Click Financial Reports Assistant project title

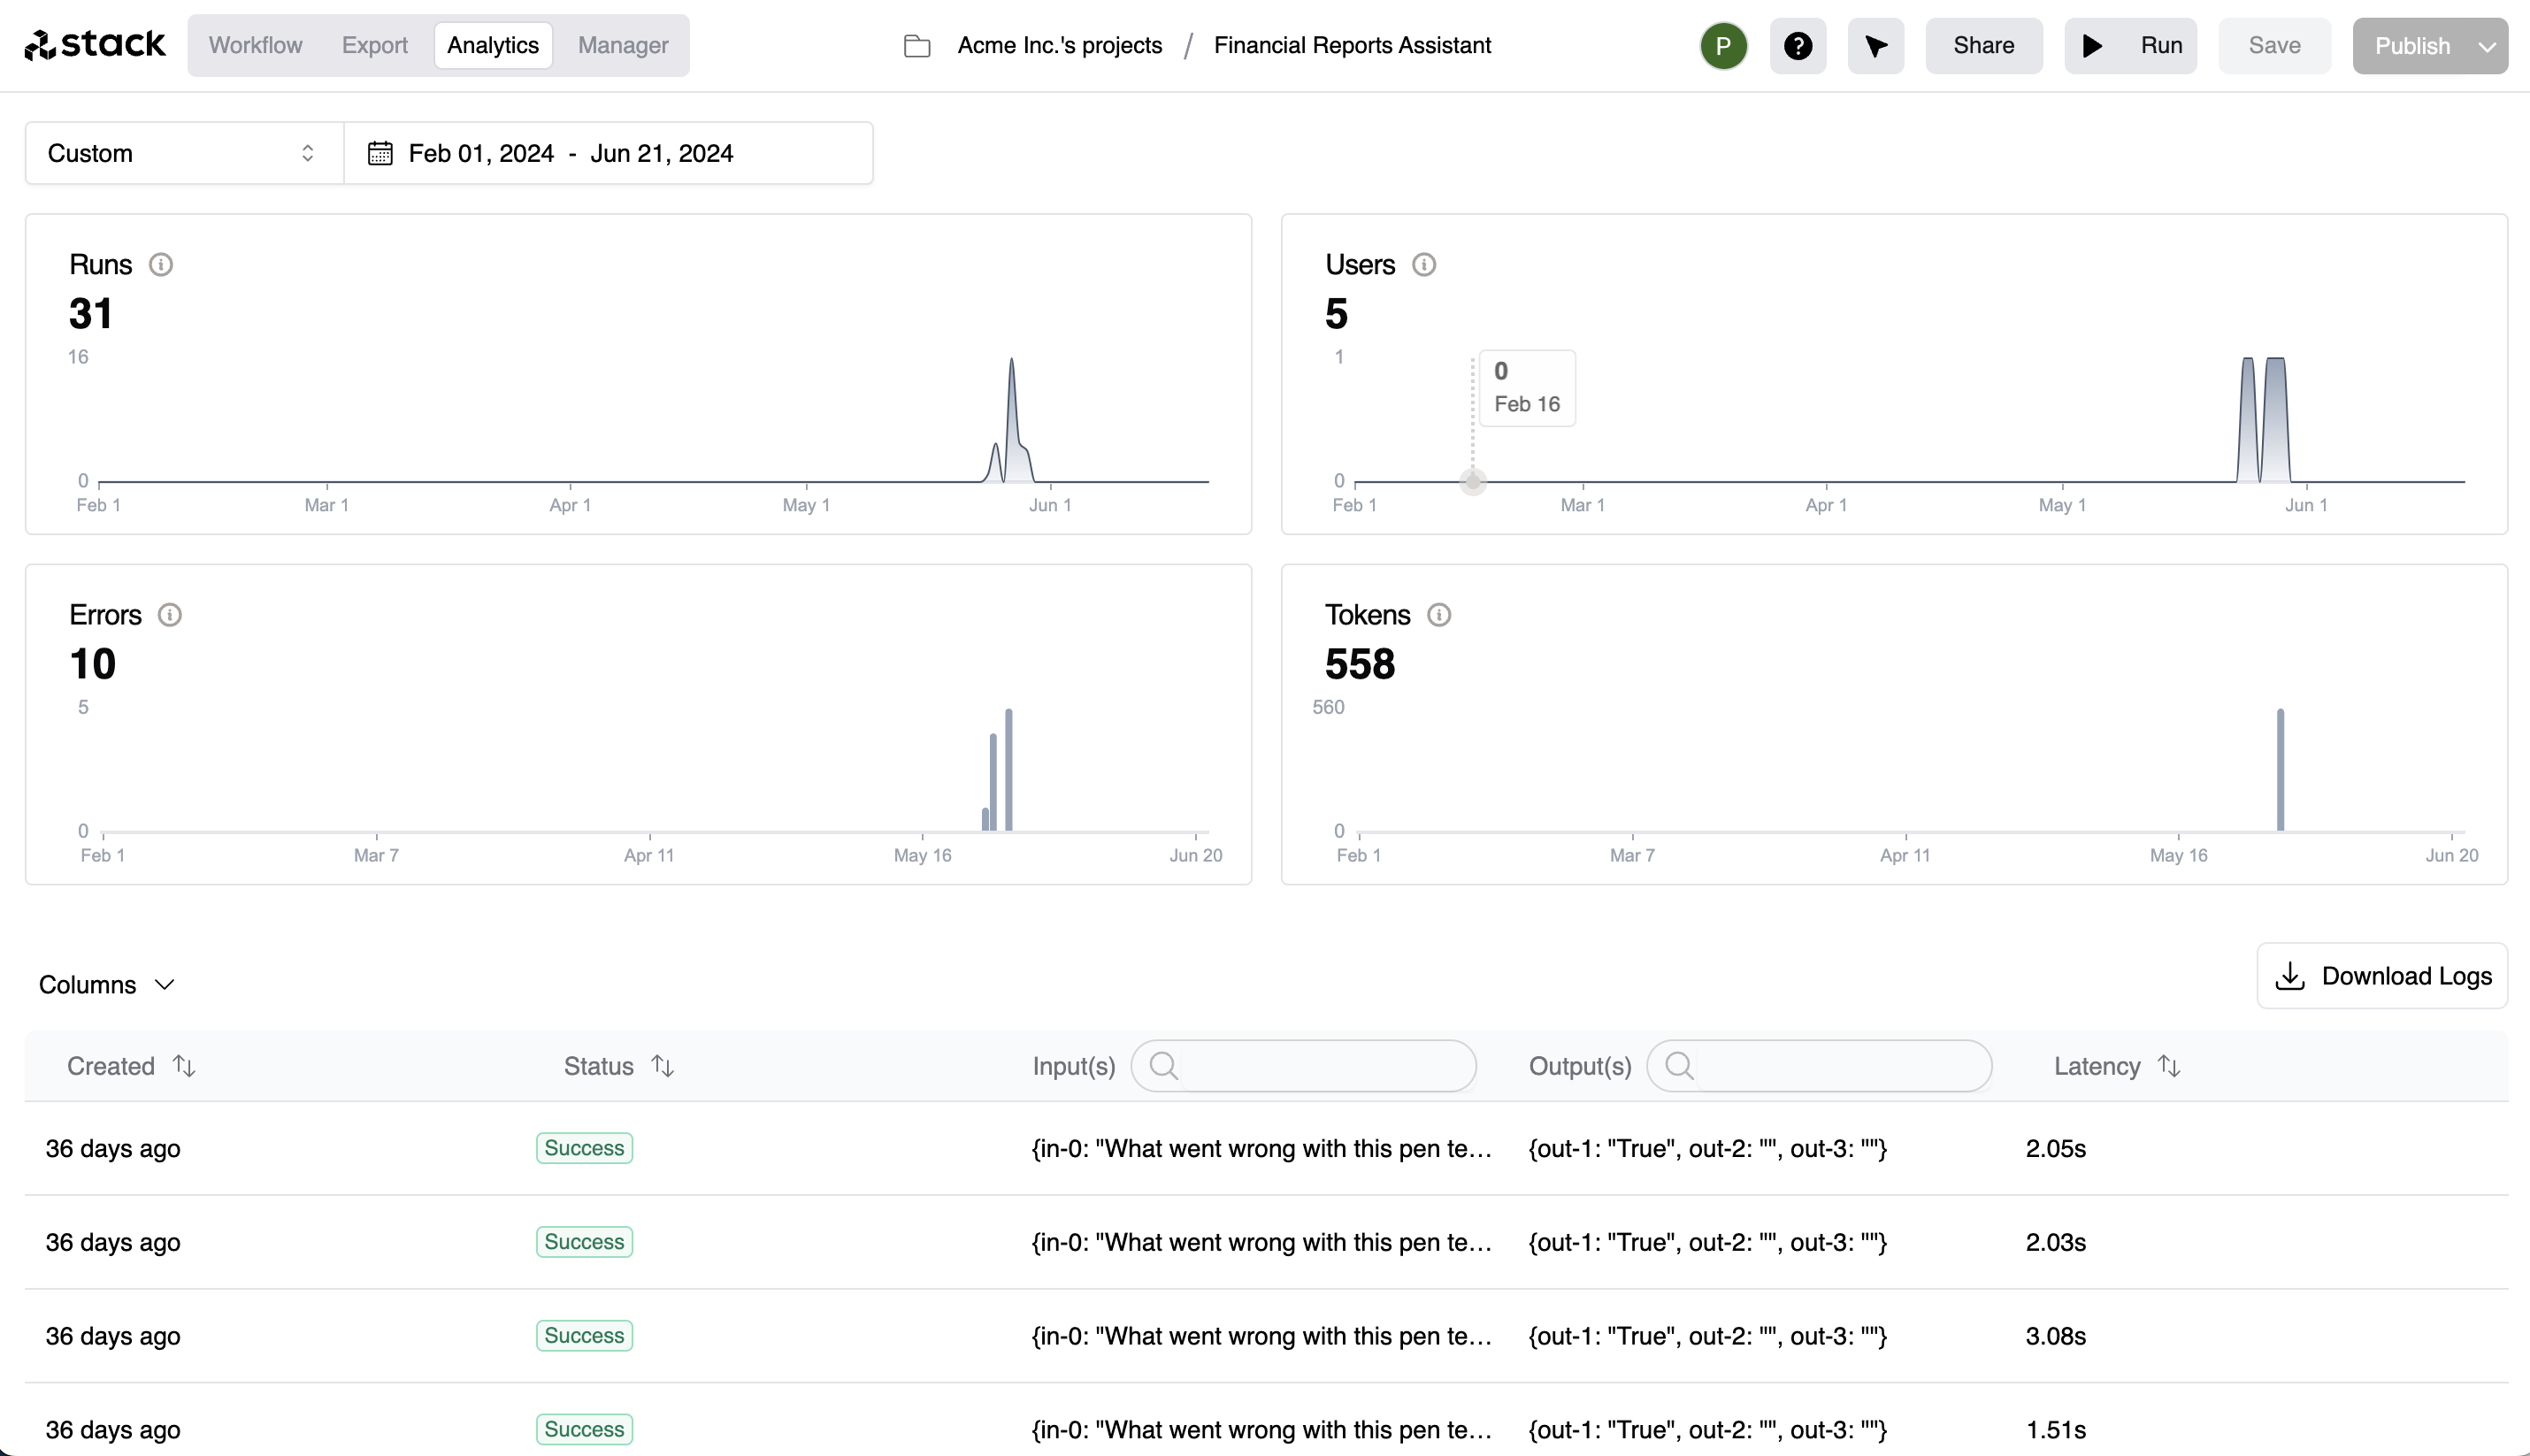click(1352, 45)
